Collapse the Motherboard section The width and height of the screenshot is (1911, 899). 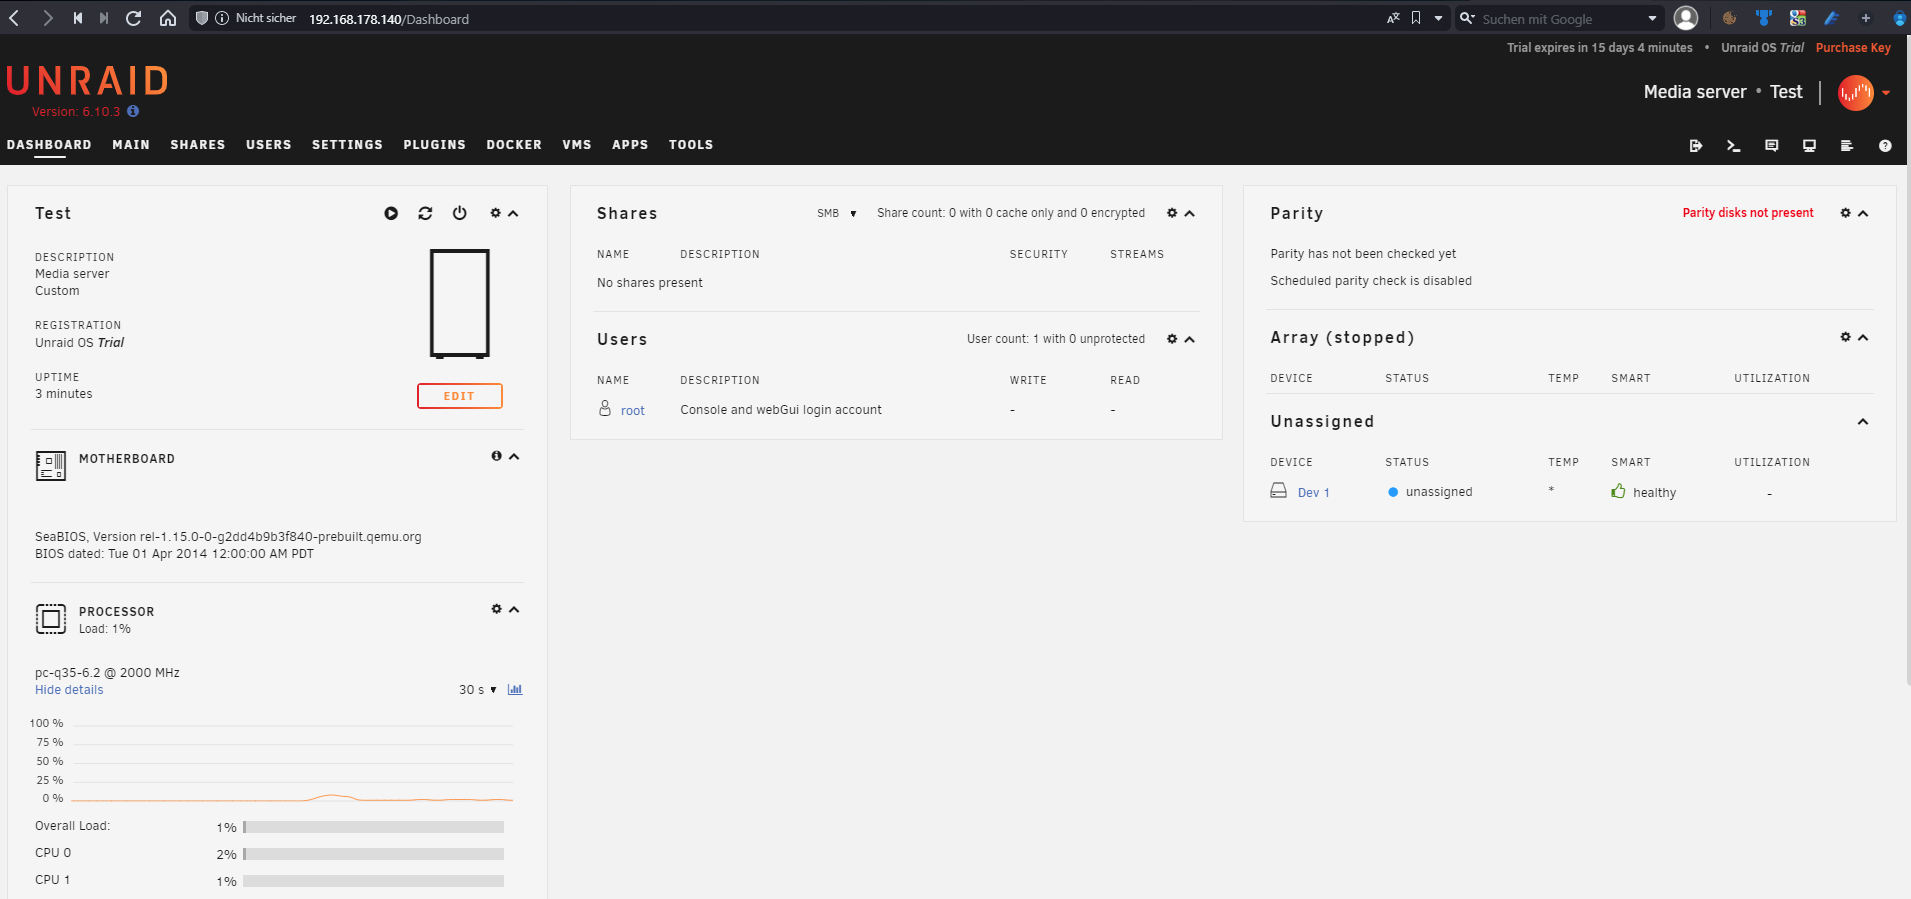[514, 456]
